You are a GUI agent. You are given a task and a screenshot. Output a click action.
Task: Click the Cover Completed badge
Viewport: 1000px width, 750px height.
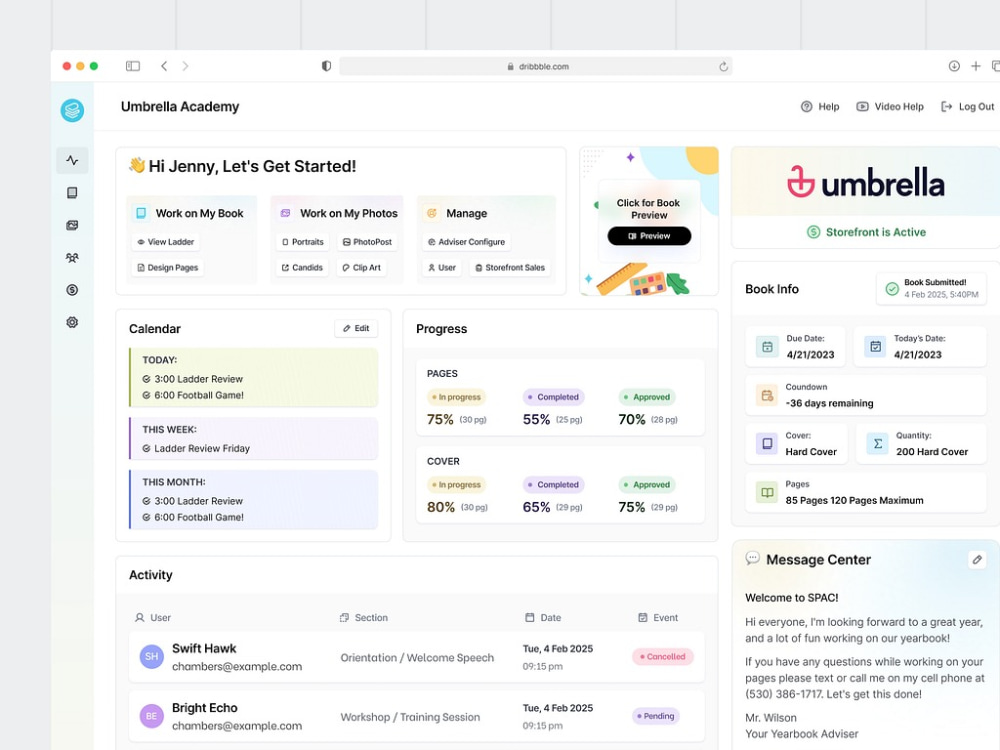(554, 485)
